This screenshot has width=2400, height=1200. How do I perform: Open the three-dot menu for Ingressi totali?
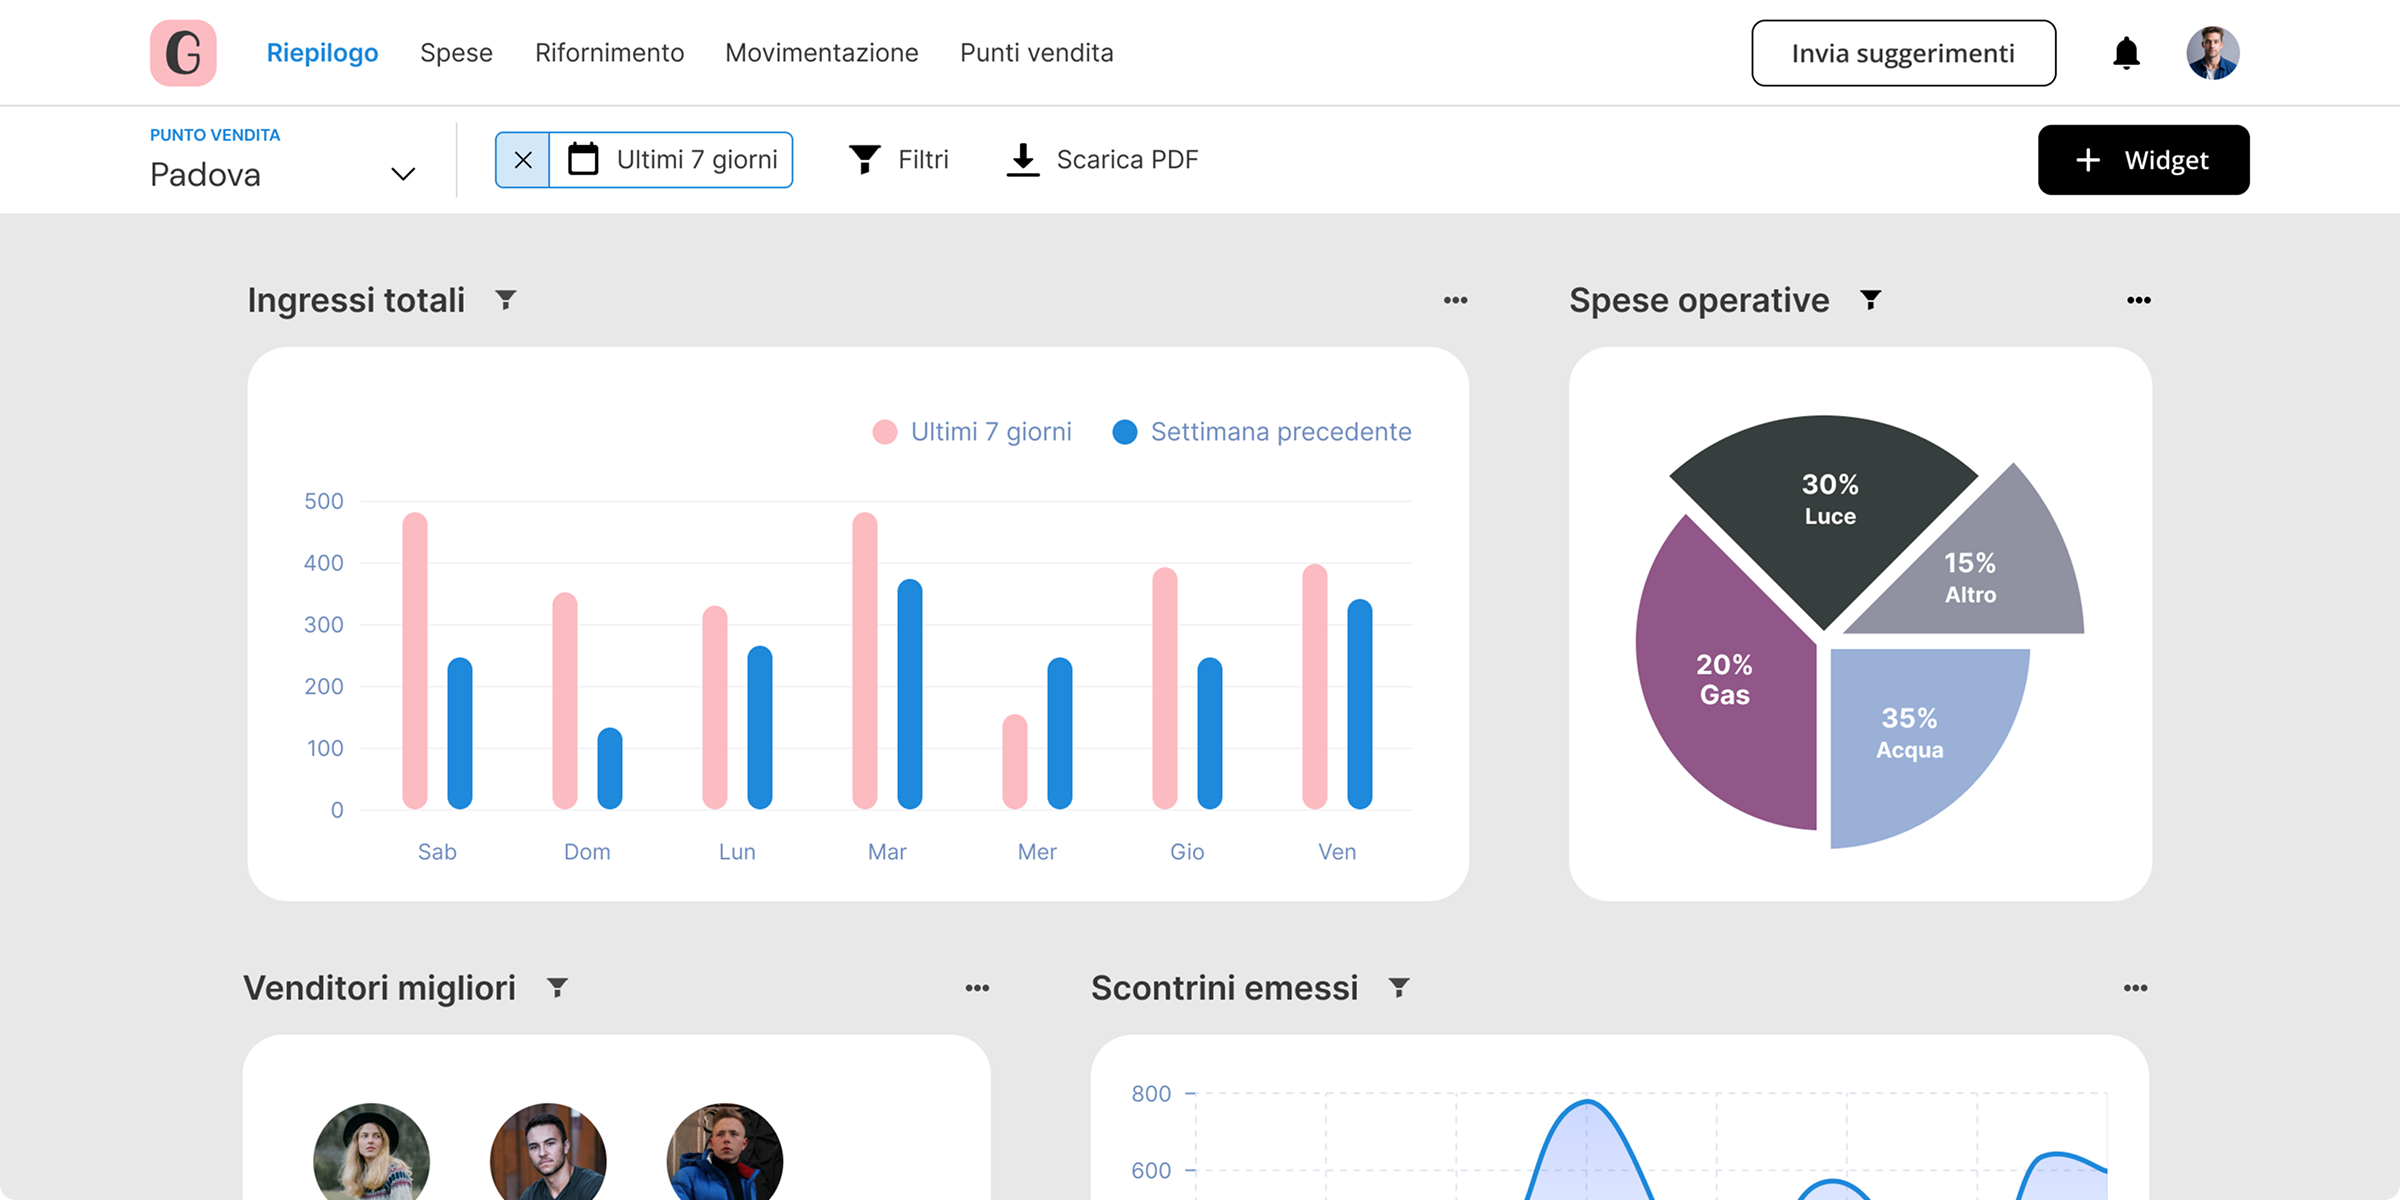pos(1455,300)
